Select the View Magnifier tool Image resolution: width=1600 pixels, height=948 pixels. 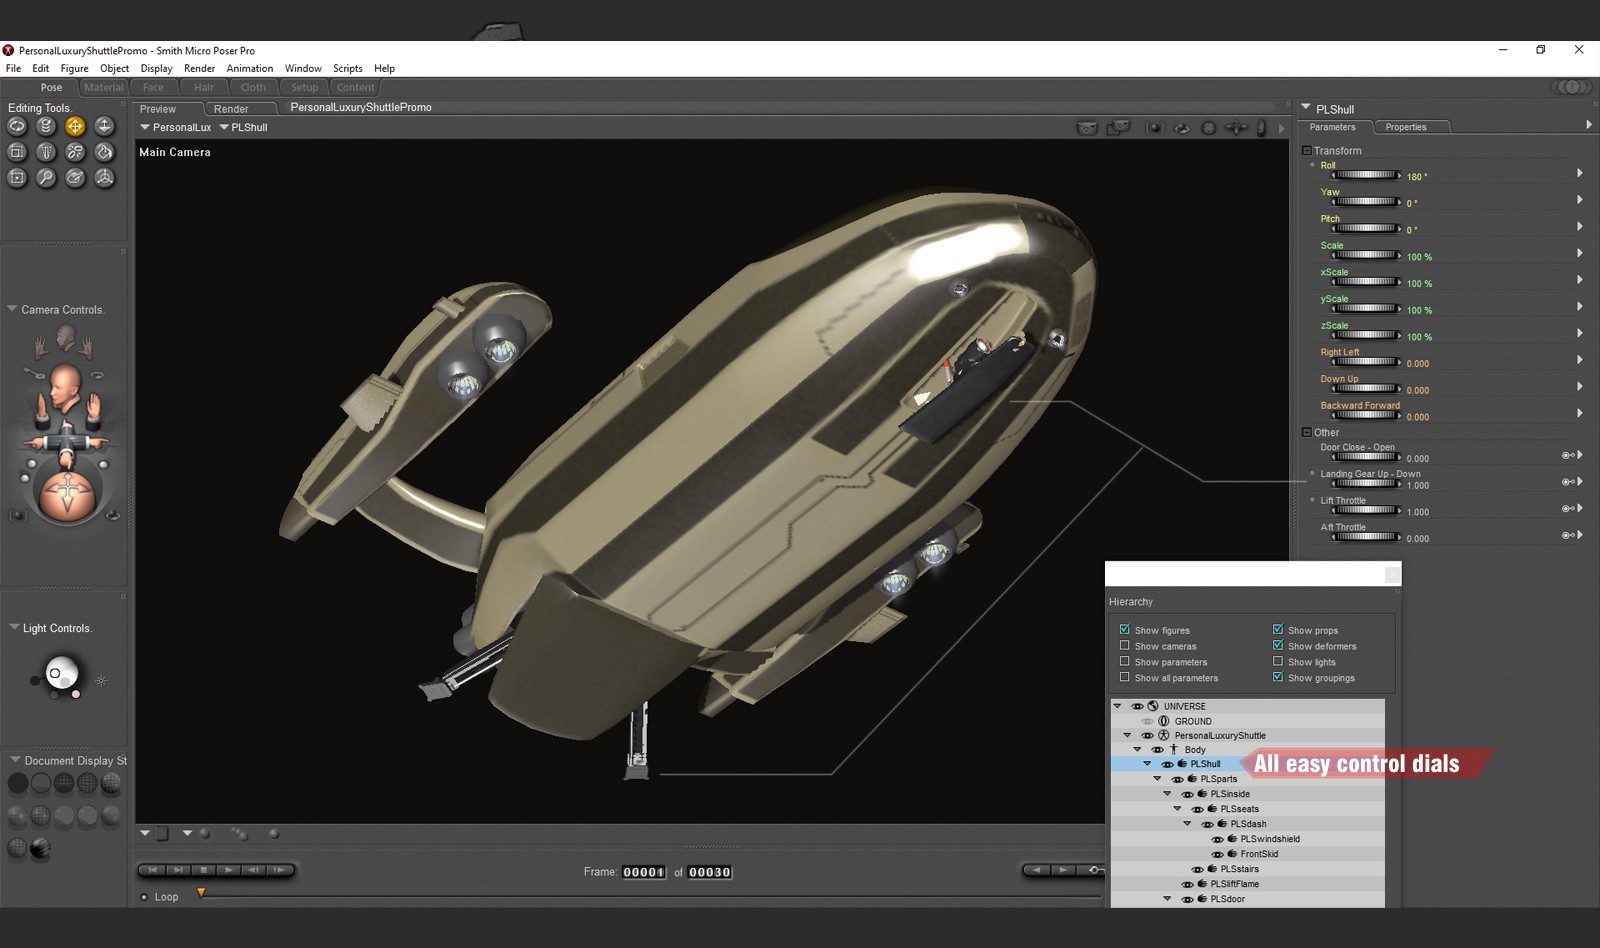coord(46,178)
